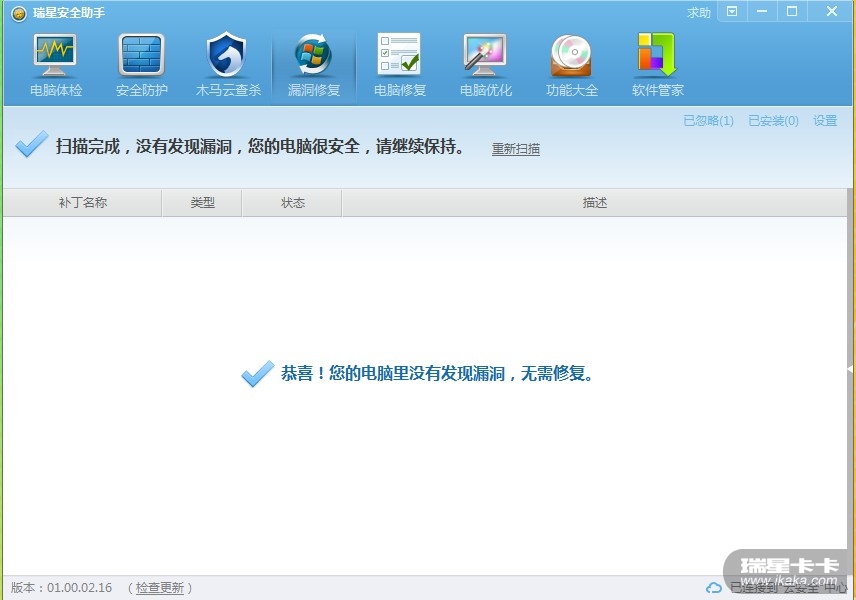Expand the side panel arrow on right edge
Screen dimensions: 856x600
click(851, 369)
